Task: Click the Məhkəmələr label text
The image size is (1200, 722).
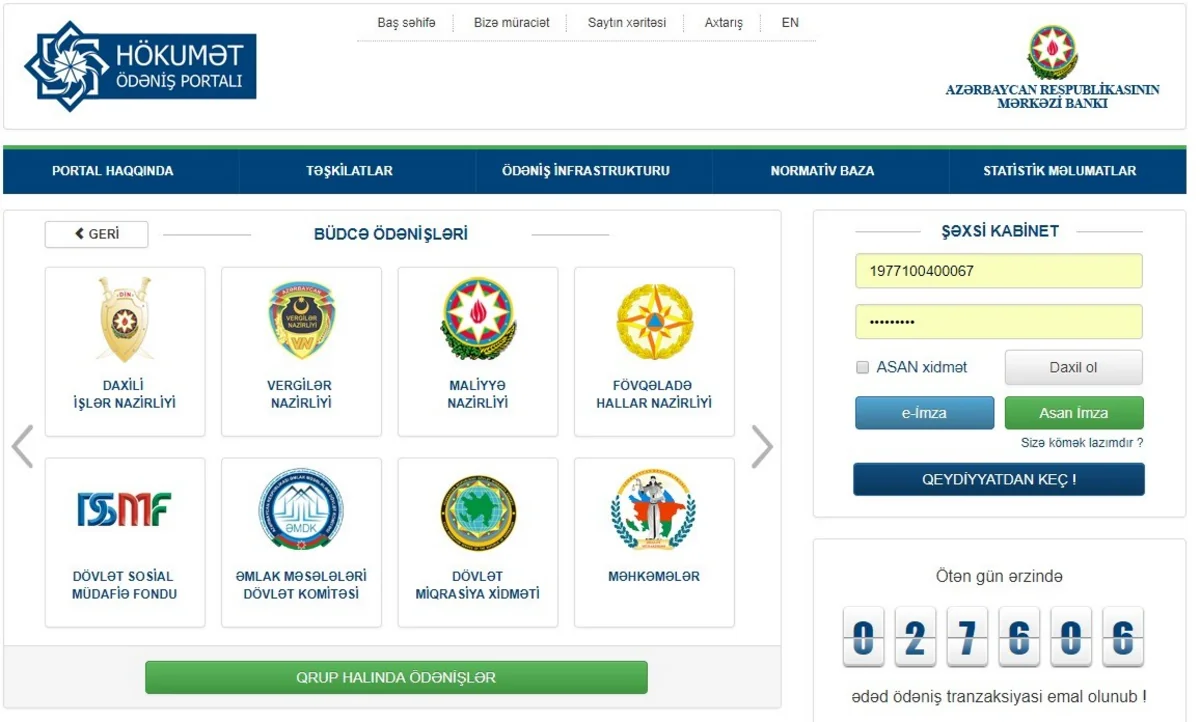Action: pos(654,576)
